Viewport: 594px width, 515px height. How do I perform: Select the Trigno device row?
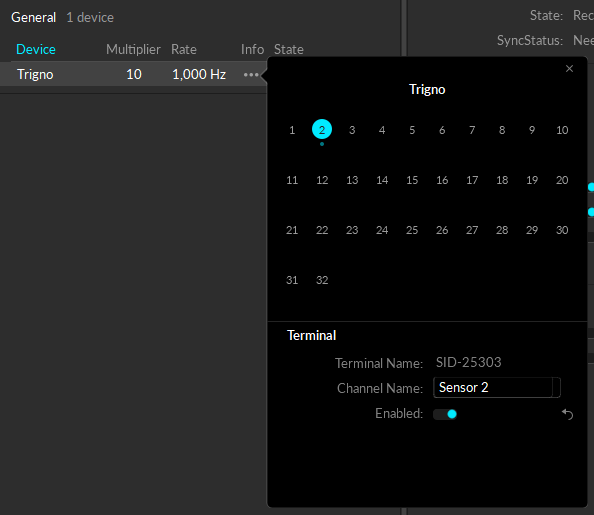pos(133,74)
